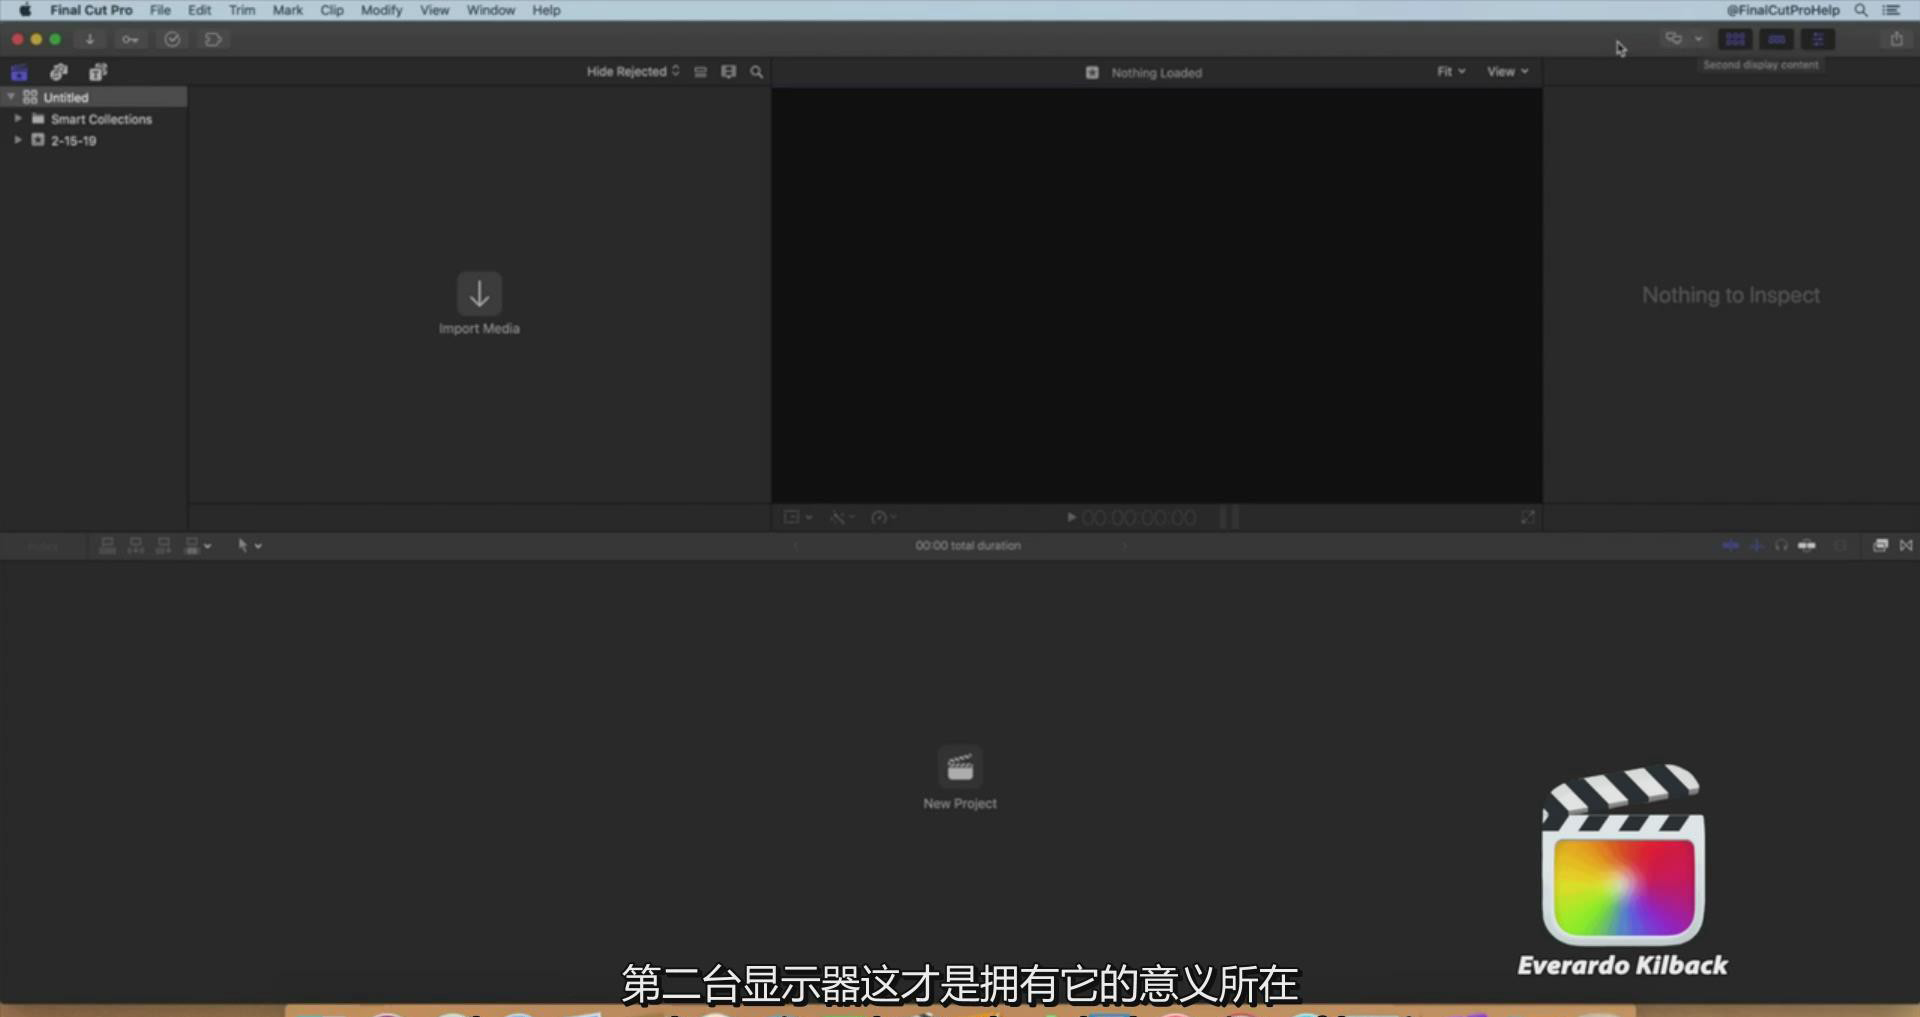The width and height of the screenshot is (1920, 1017).
Task: Open the Hide Rejected filter popup
Action: pos(633,71)
